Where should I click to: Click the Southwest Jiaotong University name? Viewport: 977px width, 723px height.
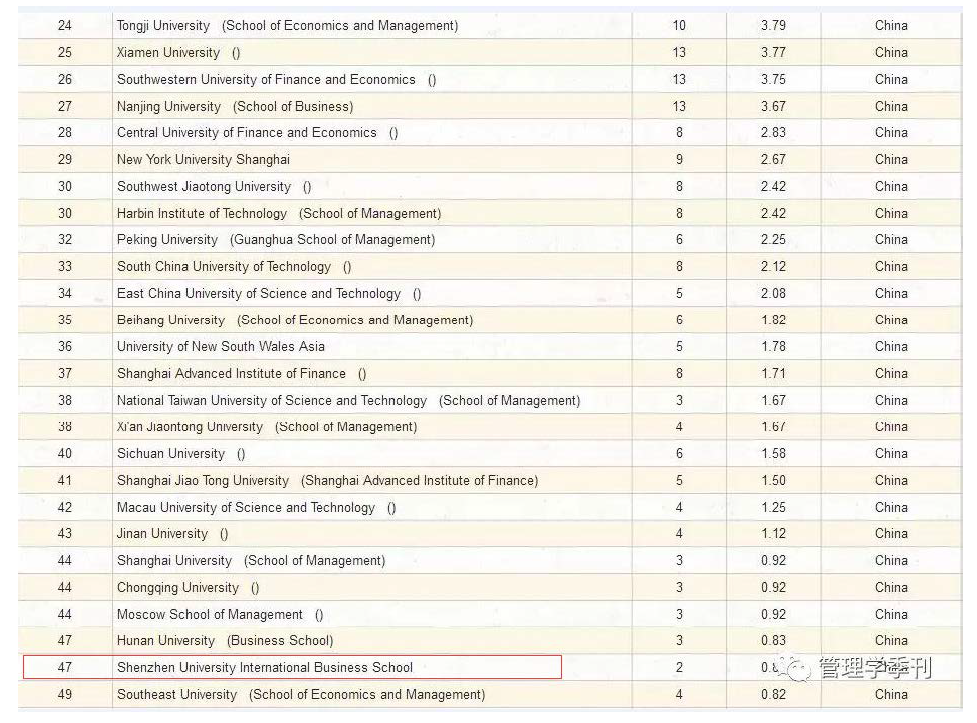[x=214, y=186]
